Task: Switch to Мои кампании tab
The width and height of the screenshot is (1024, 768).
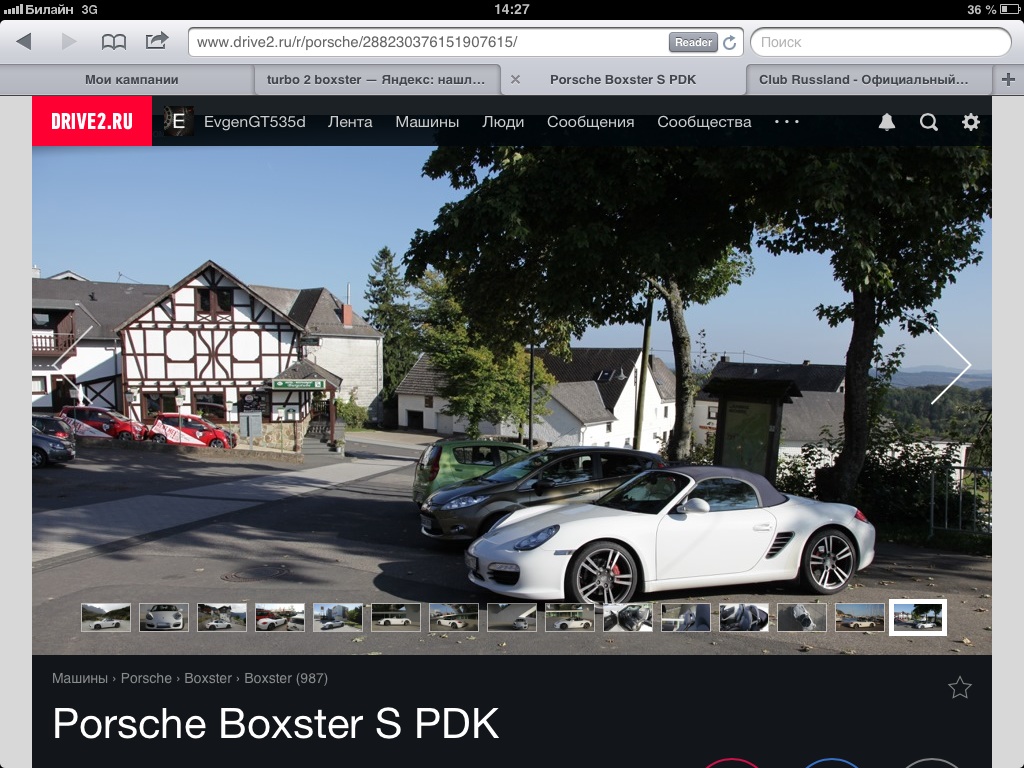Action: pos(131,80)
